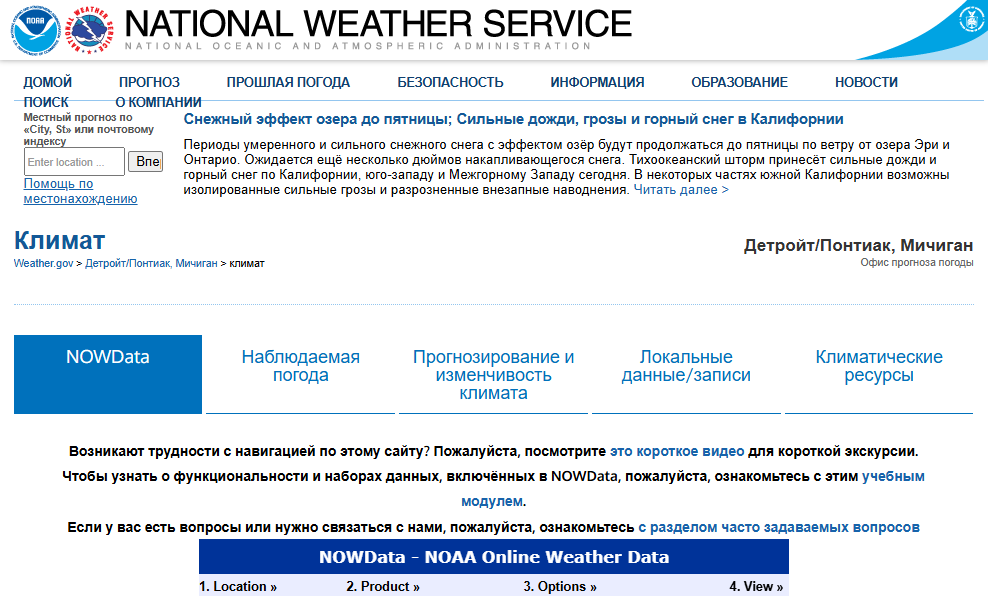Open the ОБРАЗОВАНИЕ menu
Screen dimensions: 988x596
pos(740,82)
